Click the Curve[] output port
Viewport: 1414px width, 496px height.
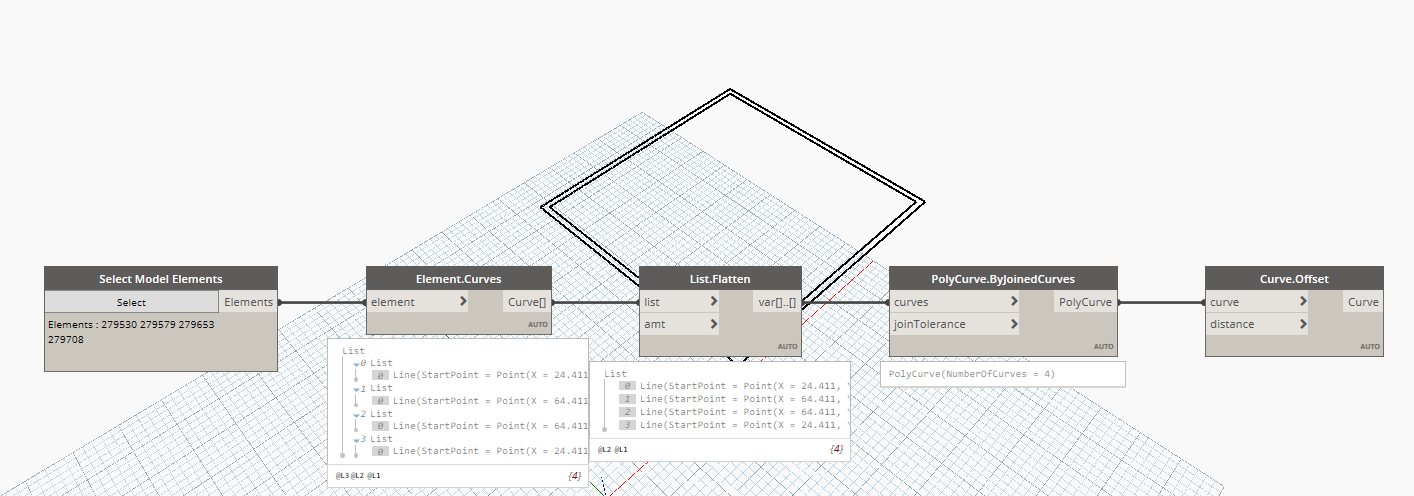coord(527,302)
